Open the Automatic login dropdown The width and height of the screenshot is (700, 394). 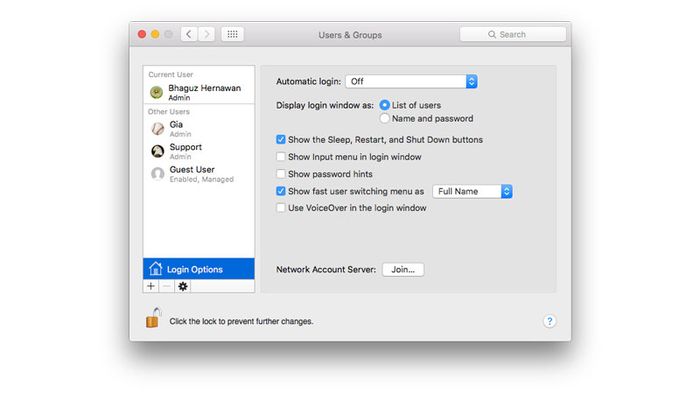[x=411, y=81]
